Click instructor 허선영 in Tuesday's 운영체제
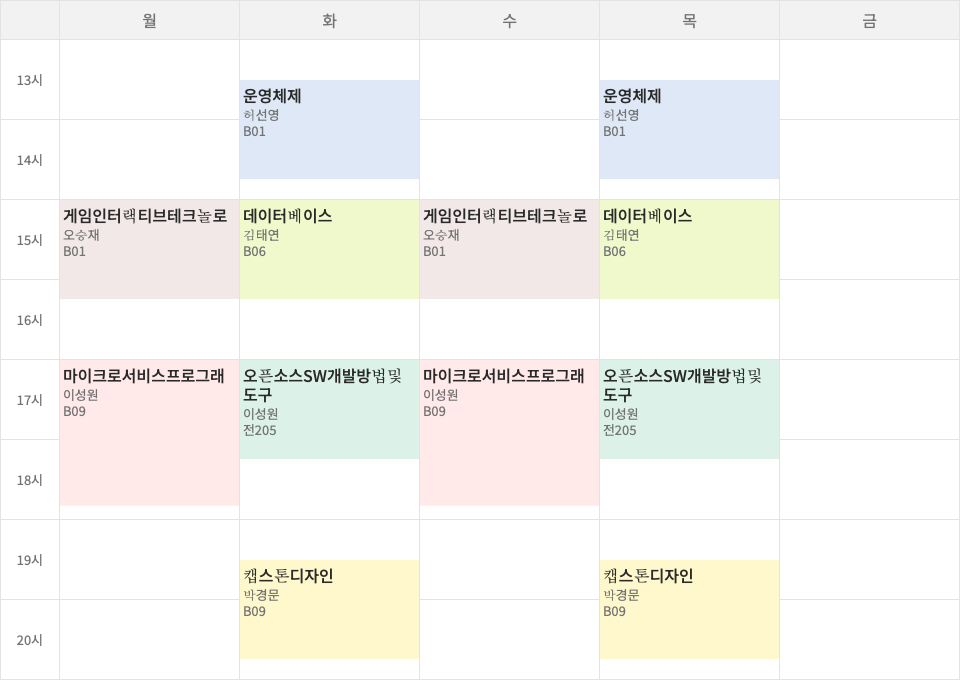 click(261, 115)
